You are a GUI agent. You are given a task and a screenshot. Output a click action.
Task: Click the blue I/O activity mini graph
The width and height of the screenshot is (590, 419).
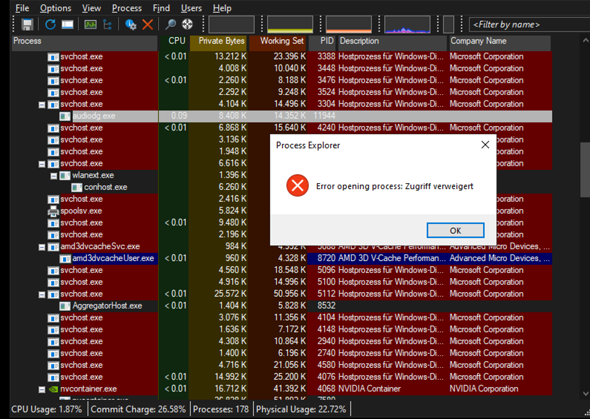pos(408,24)
